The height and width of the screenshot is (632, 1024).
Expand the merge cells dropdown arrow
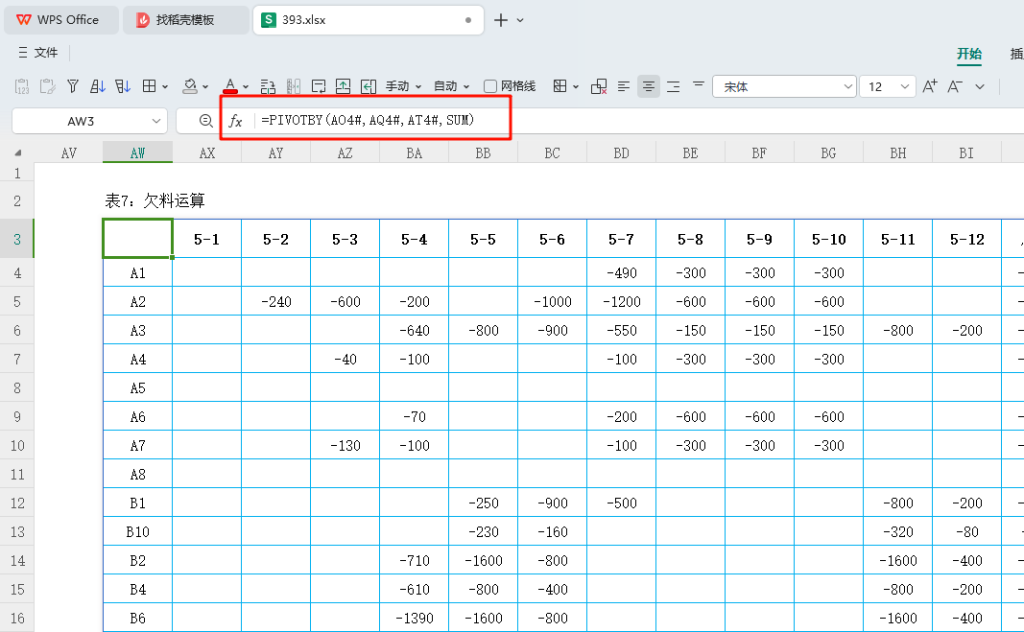click(575, 86)
